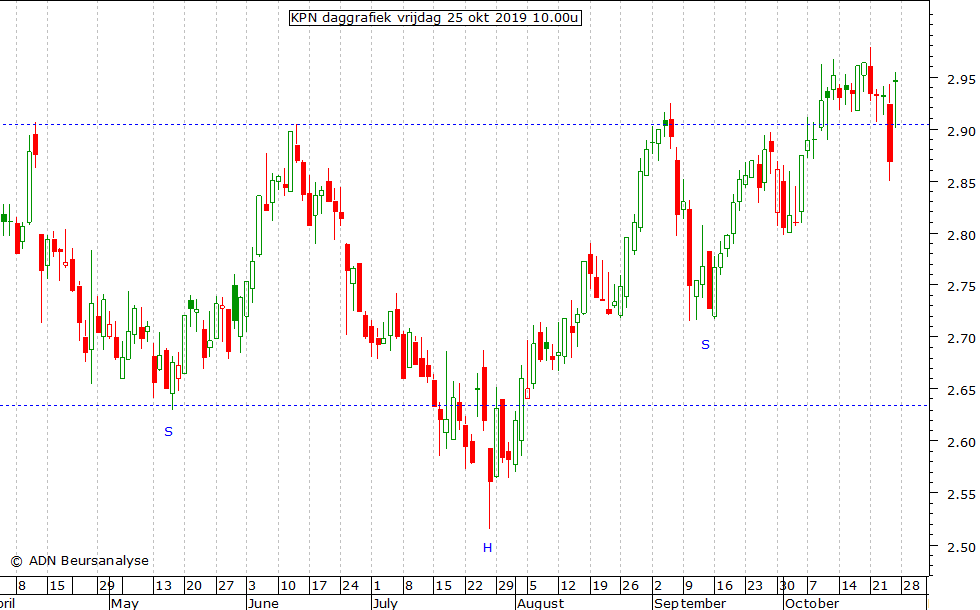Click the blue S marker in September
The image size is (980, 610).
(x=705, y=344)
